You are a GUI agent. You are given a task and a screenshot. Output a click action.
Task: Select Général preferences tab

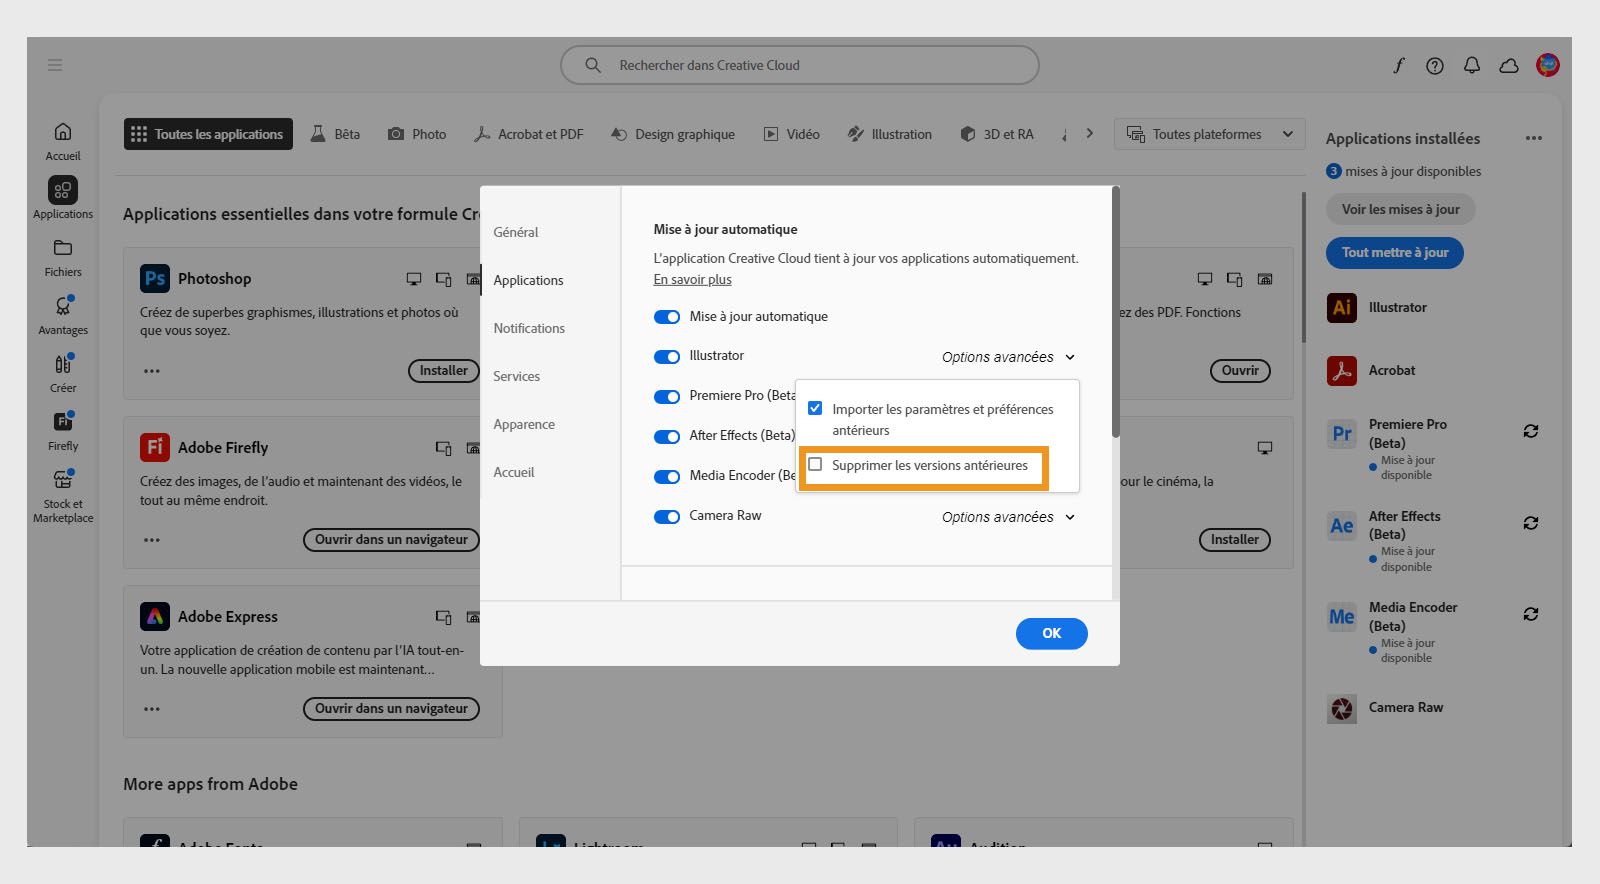[x=516, y=232]
